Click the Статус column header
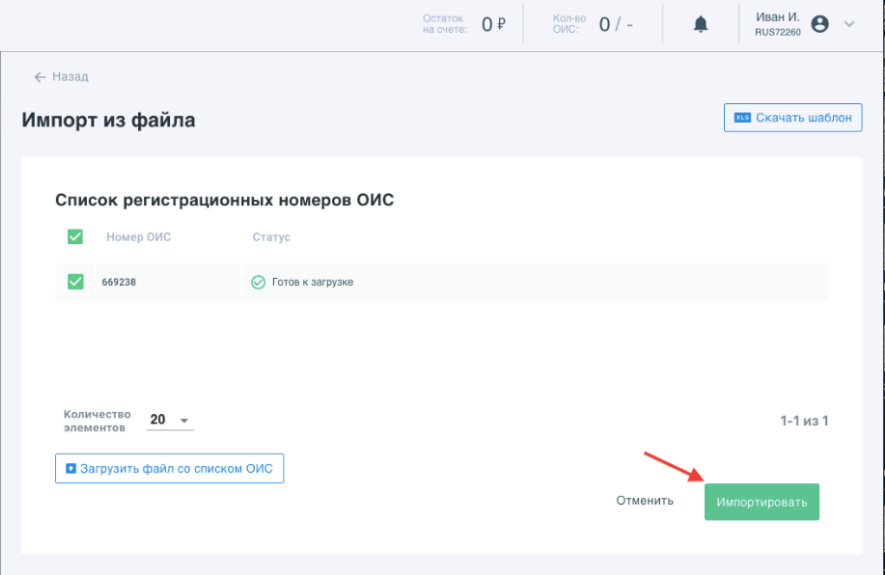 coord(271,237)
